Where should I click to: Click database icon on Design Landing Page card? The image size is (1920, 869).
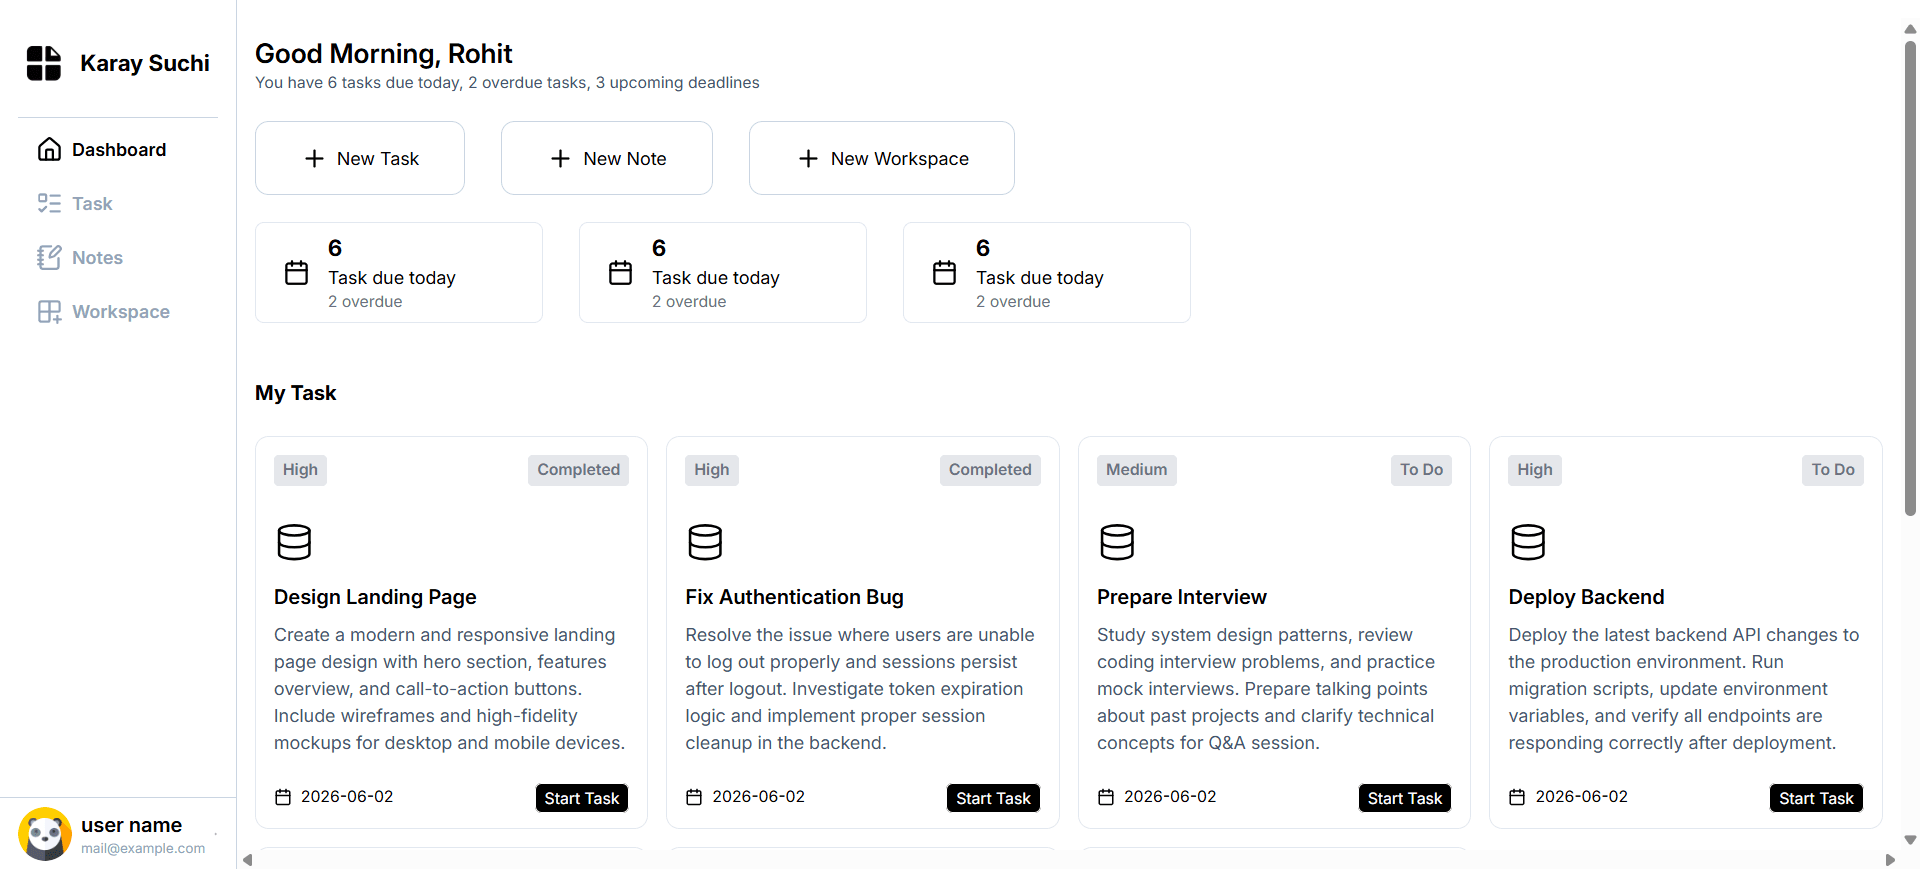click(x=294, y=542)
